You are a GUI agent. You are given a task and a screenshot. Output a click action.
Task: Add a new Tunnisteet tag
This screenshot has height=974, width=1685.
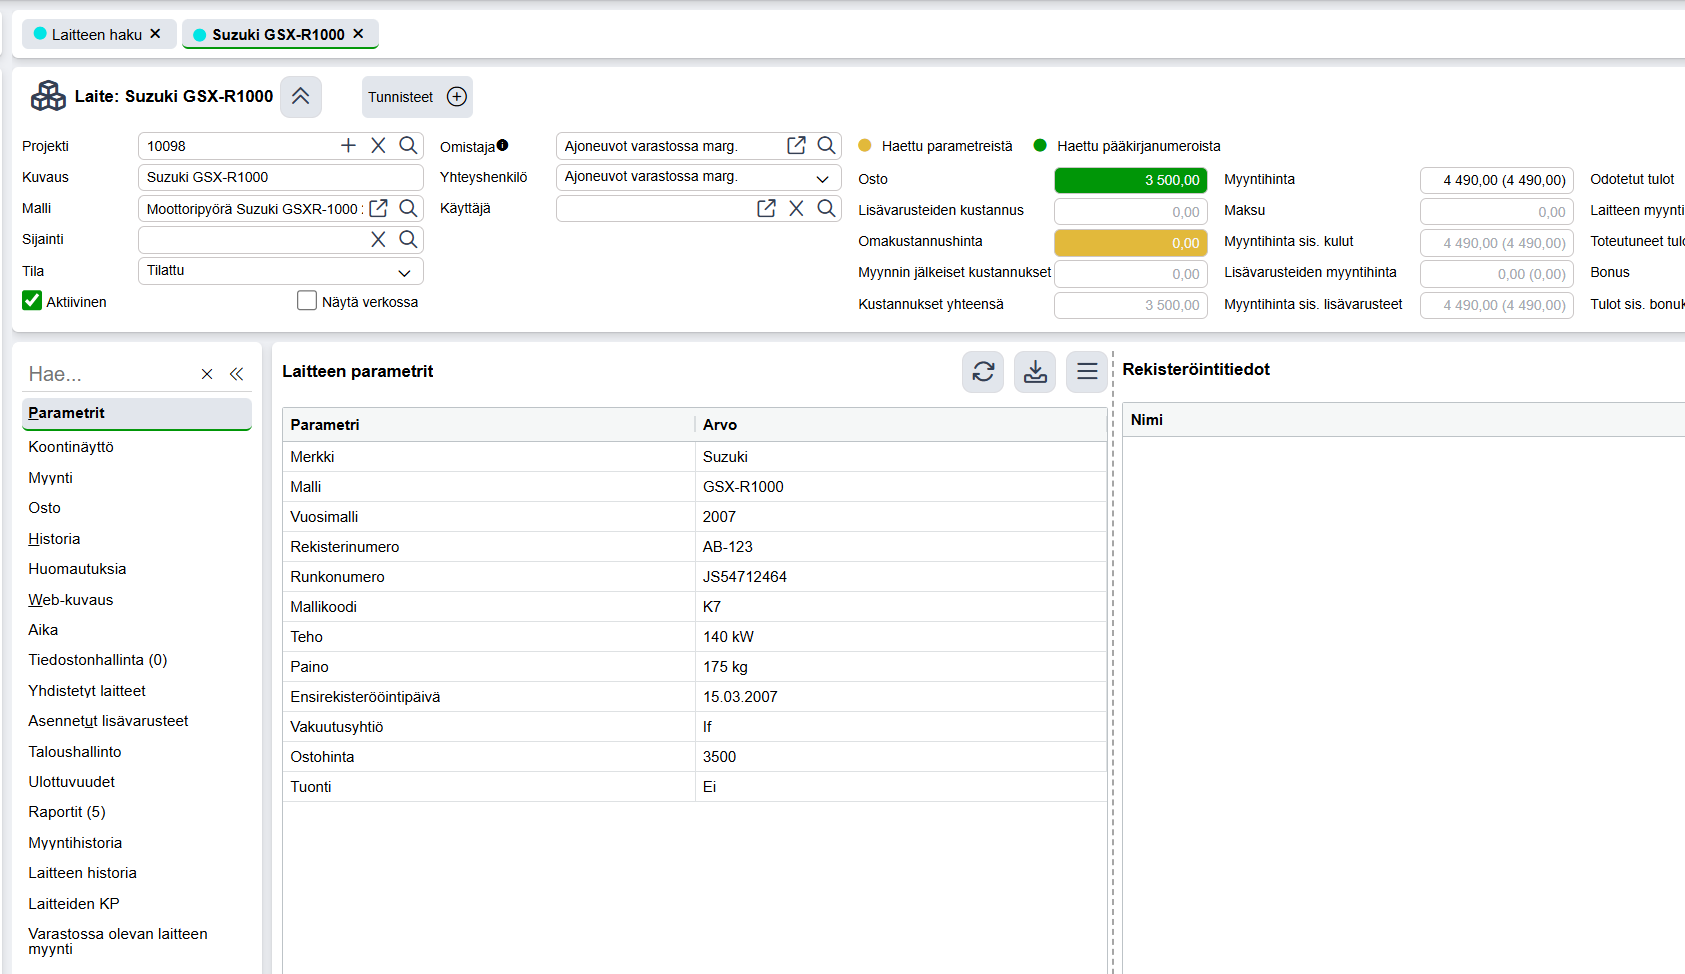[457, 97]
